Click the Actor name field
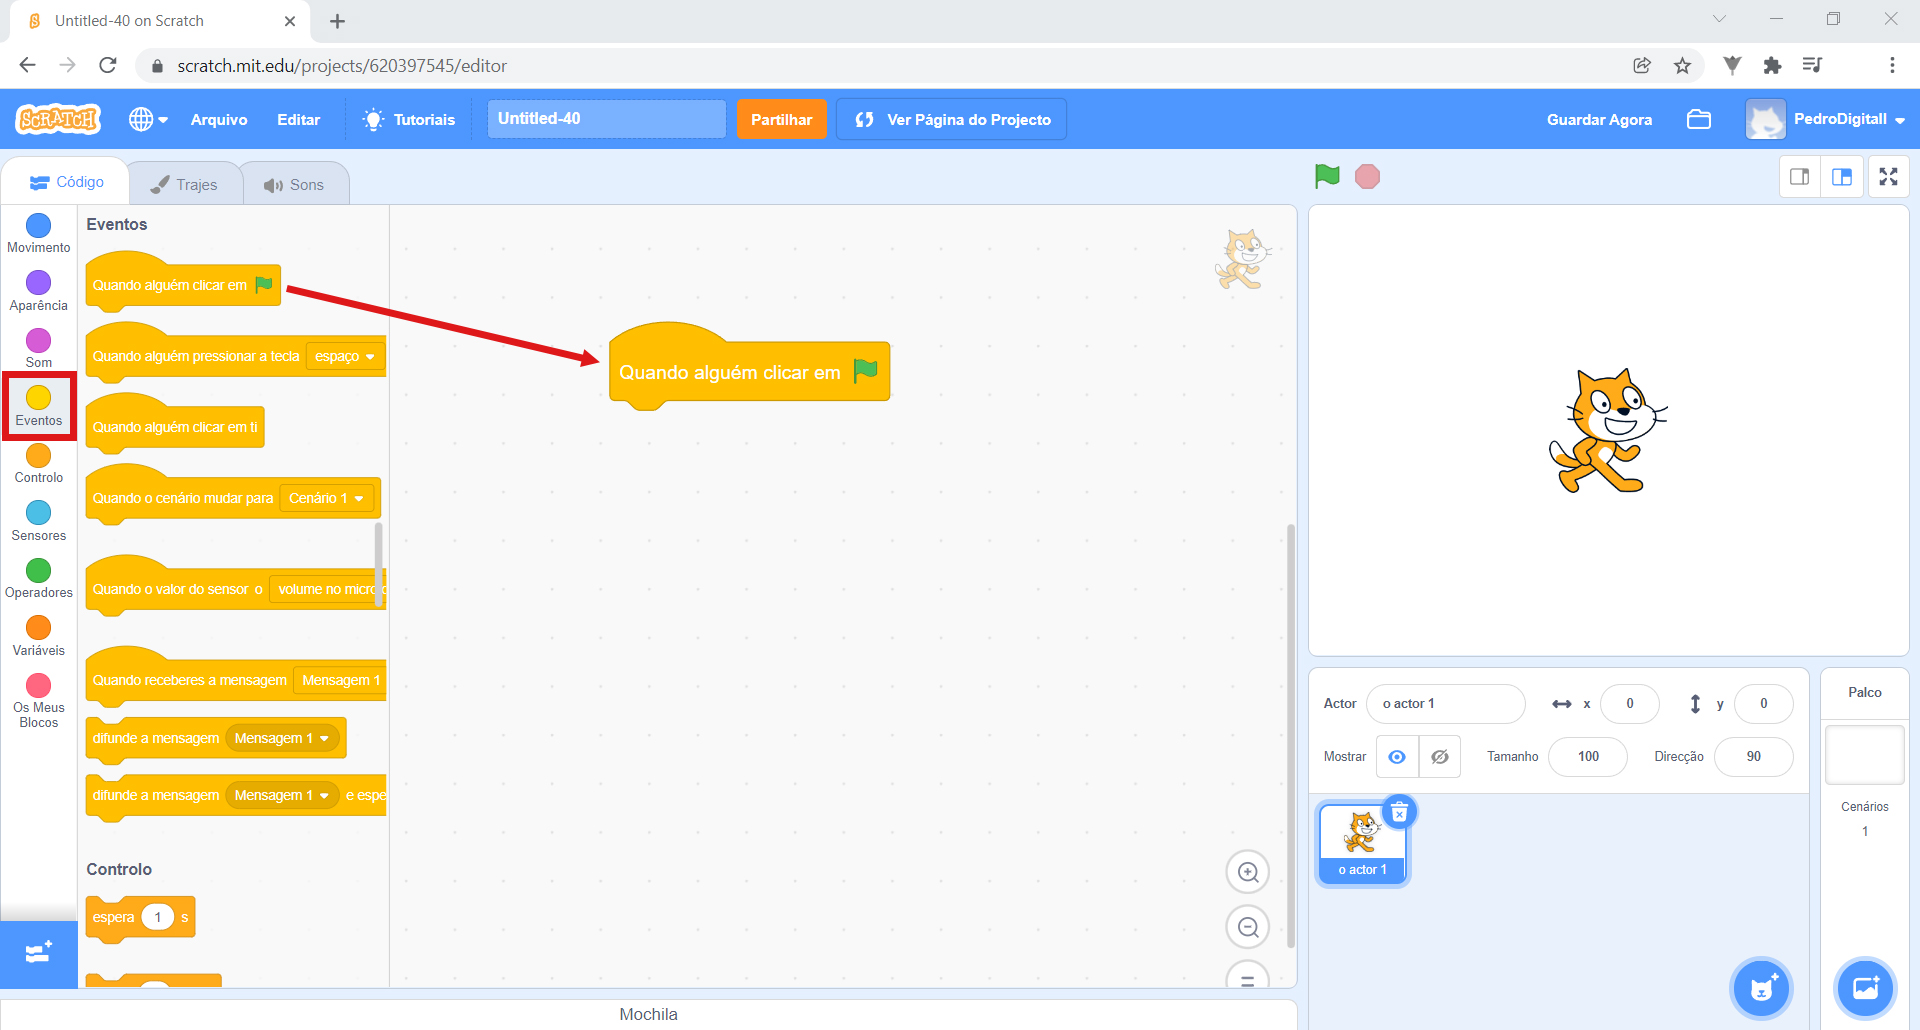The height and width of the screenshot is (1030, 1920). [x=1445, y=704]
